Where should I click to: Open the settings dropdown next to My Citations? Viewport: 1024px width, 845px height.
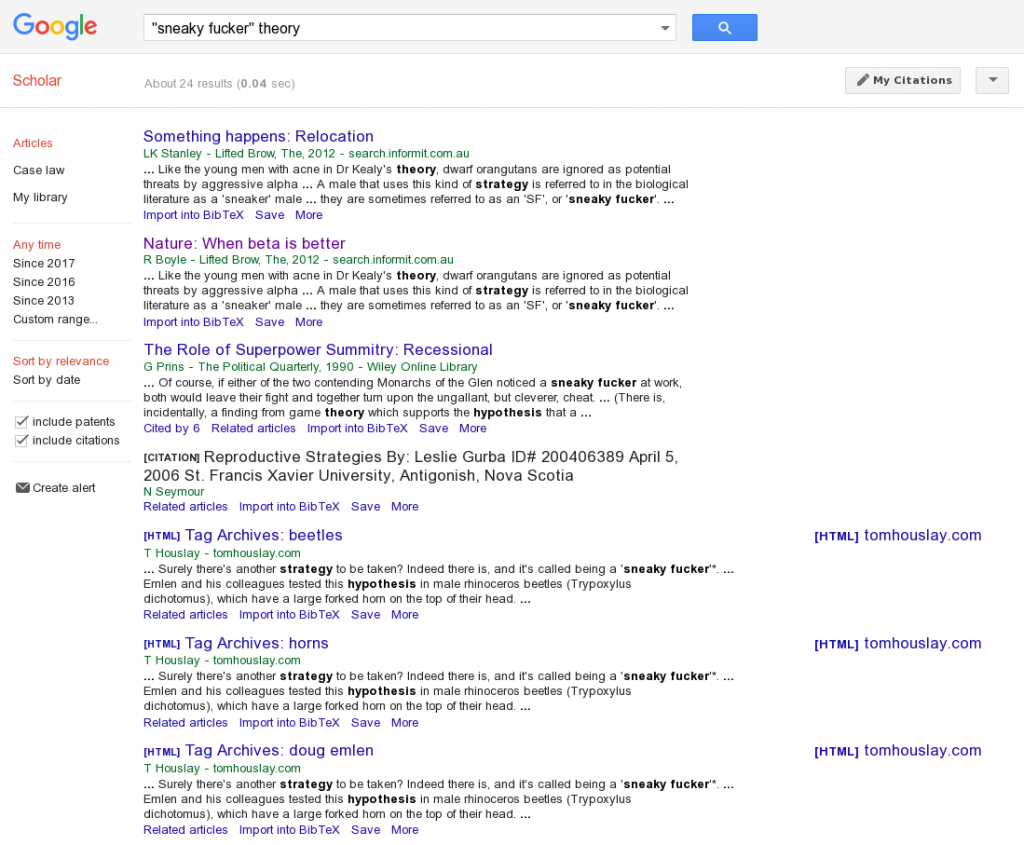click(x=992, y=80)
